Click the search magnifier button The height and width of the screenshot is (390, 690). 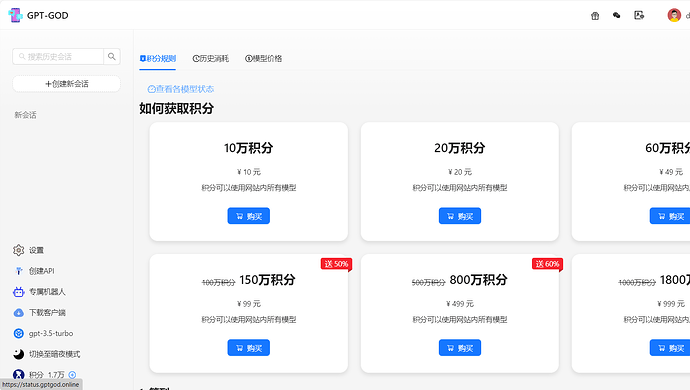112,56
